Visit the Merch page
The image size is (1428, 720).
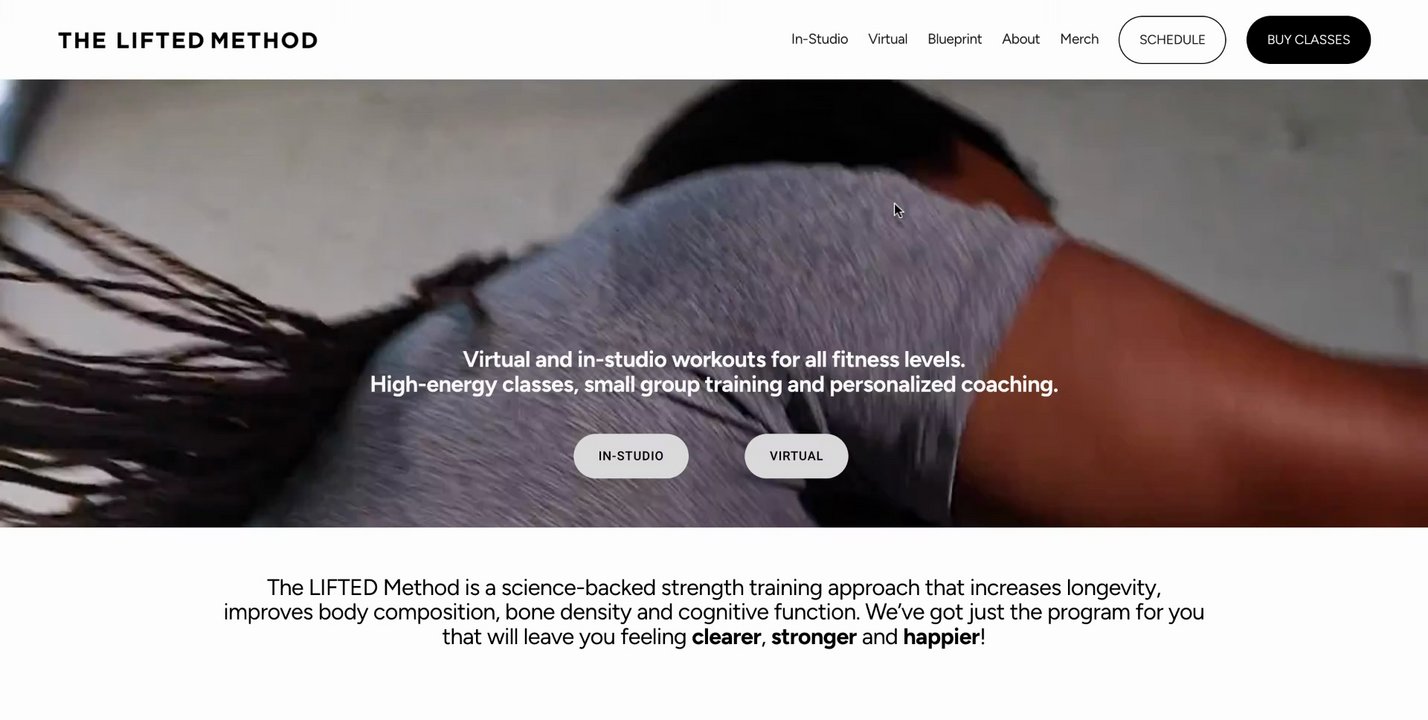pyautogui.click(x=1079, y=39)
